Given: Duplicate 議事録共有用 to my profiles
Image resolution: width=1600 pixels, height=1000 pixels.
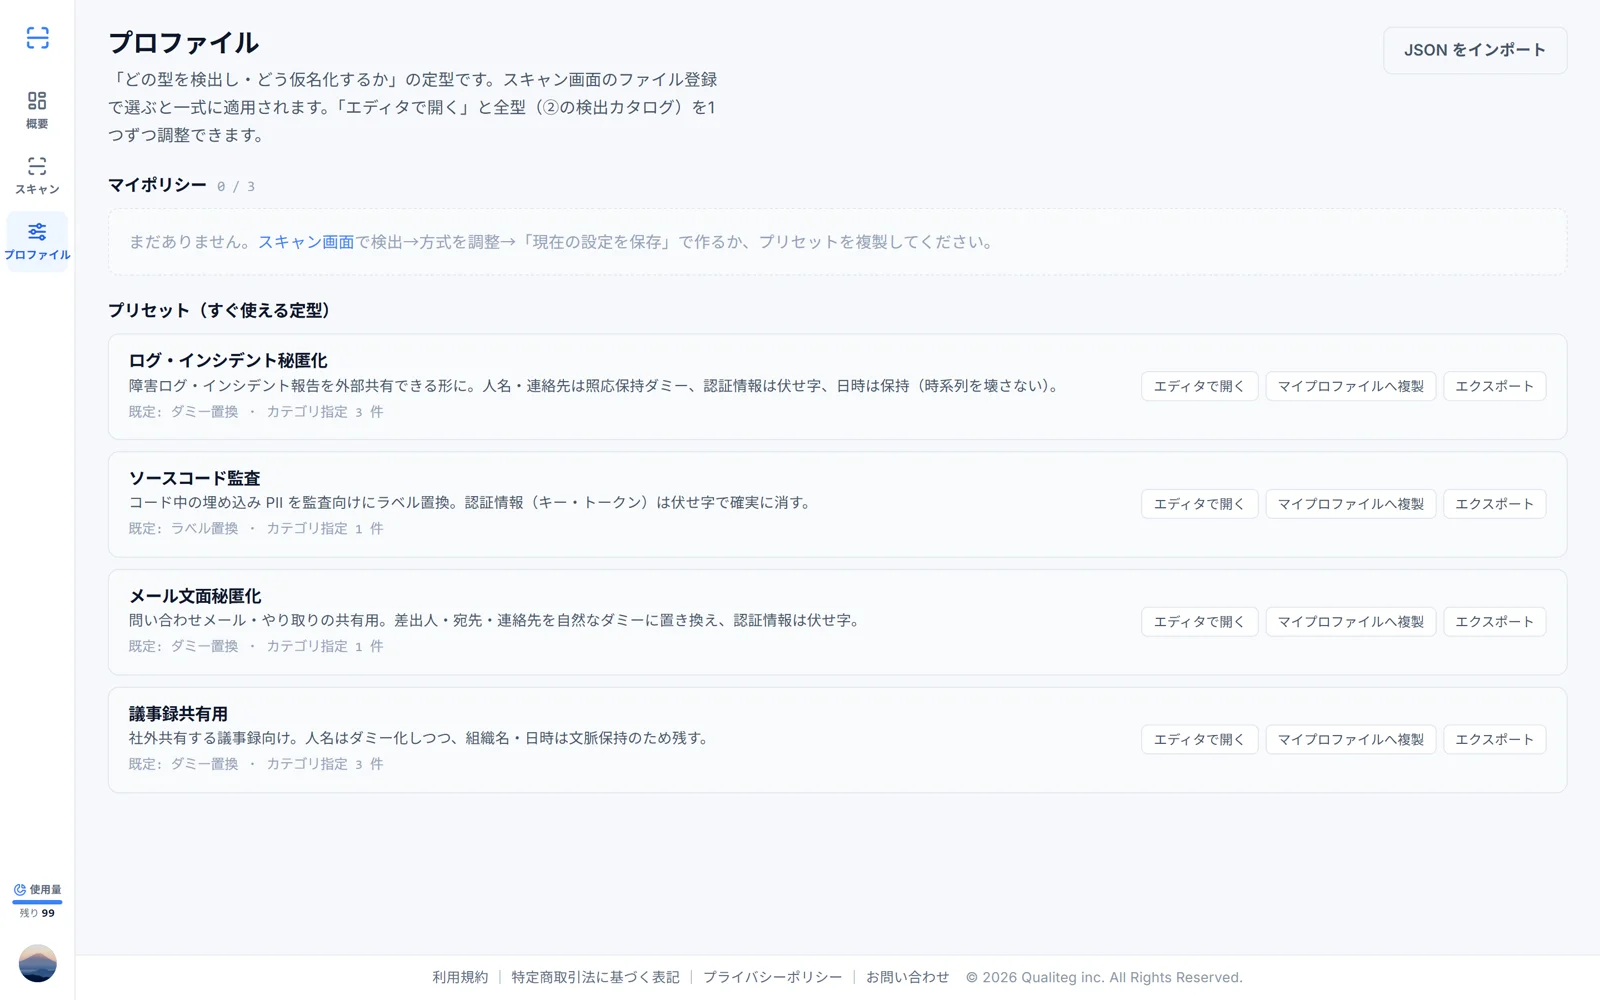Looking at the screenshot, I should pyautogui.click(x=1350, y=739).
